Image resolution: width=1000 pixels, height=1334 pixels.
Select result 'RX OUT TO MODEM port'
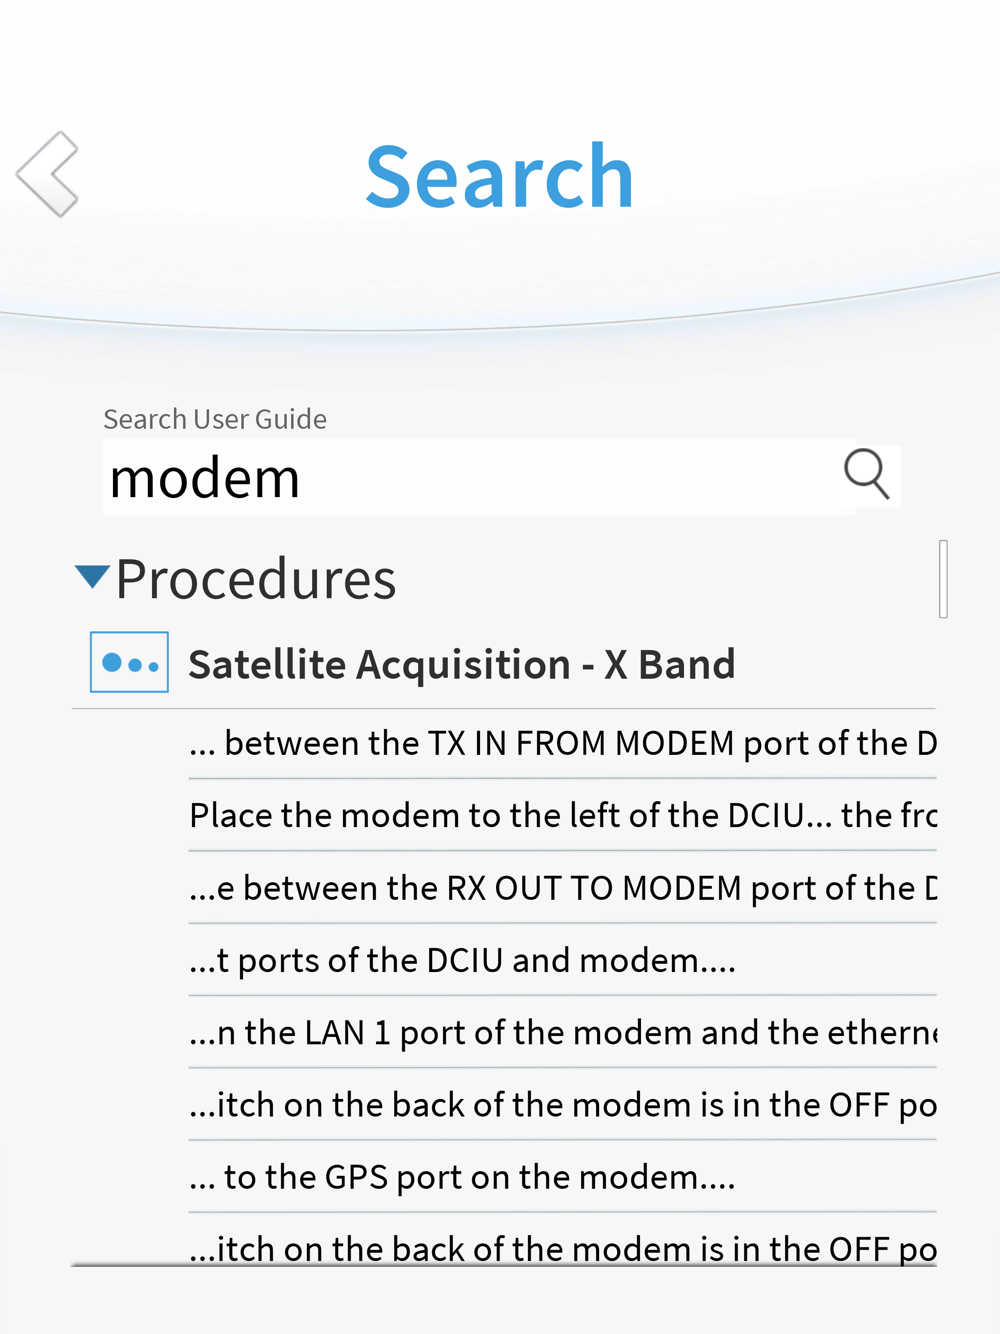pos(563,887)
